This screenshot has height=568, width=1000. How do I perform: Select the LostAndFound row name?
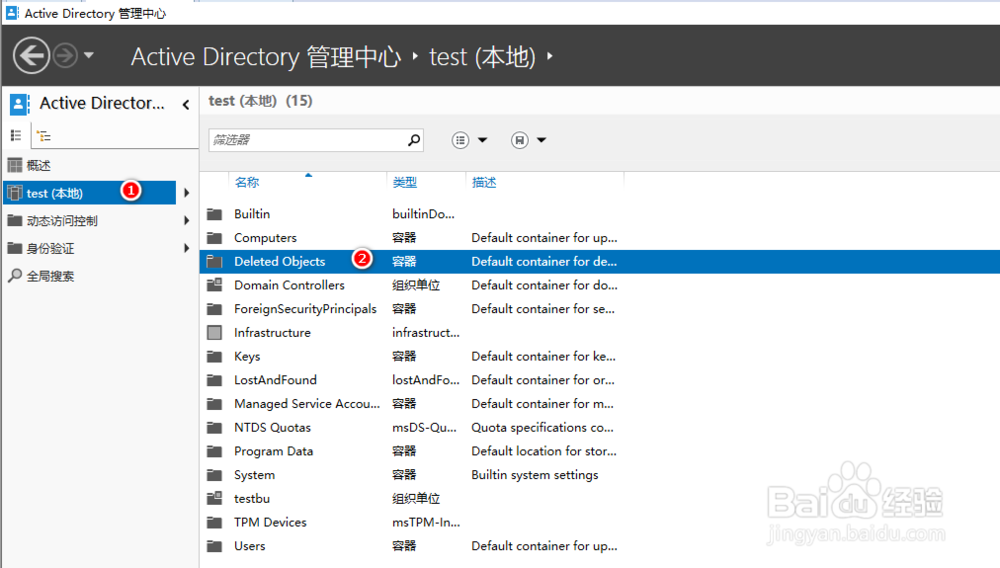[275, 380]
